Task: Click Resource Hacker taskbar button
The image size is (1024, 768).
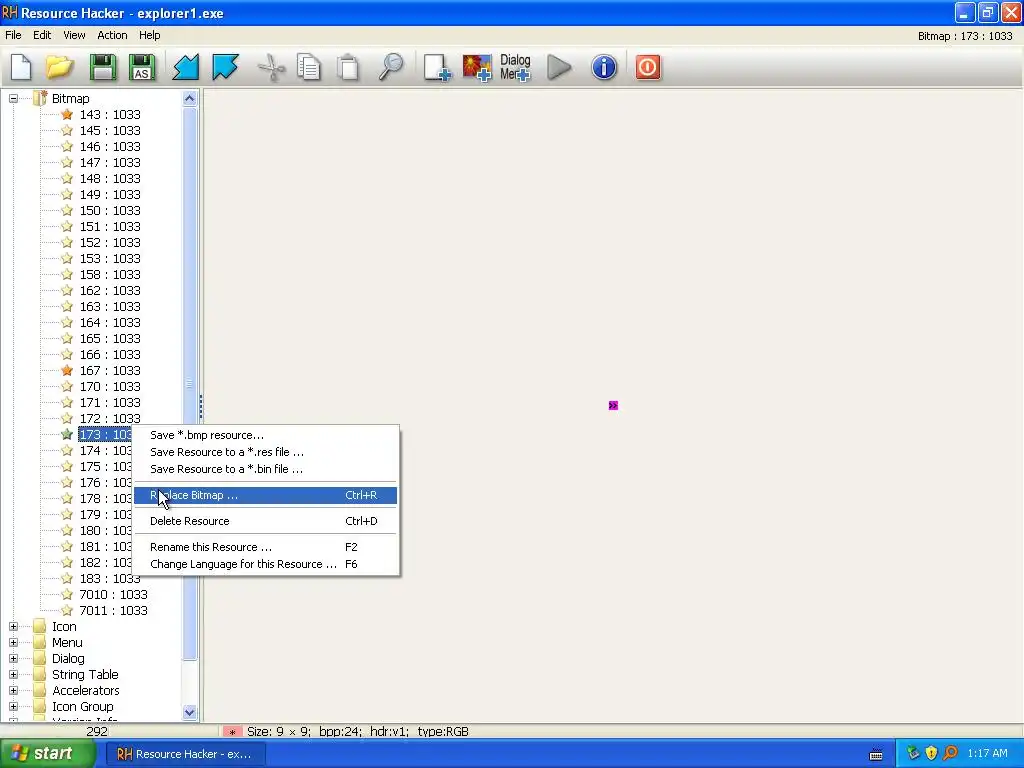Action: pyautogui.click(x=187, y=754)
